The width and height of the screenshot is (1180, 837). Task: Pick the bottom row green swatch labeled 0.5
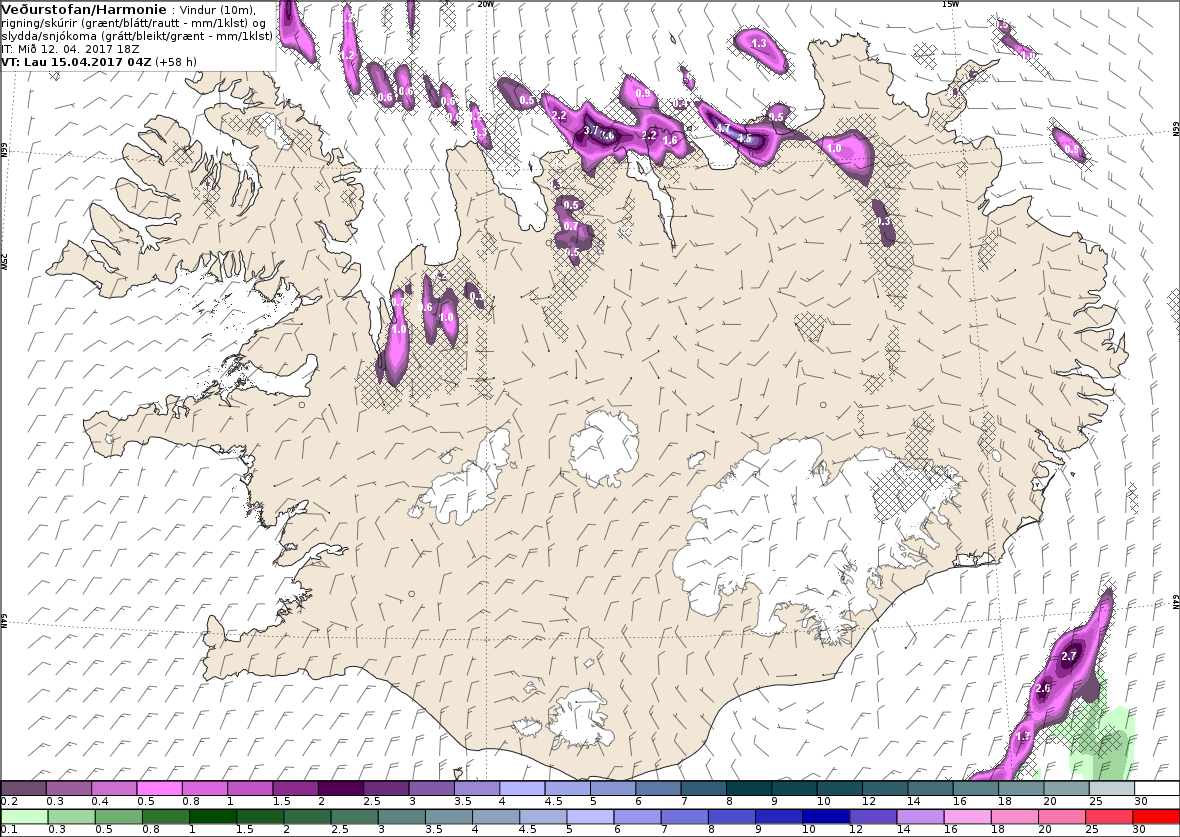coord(118,817)
